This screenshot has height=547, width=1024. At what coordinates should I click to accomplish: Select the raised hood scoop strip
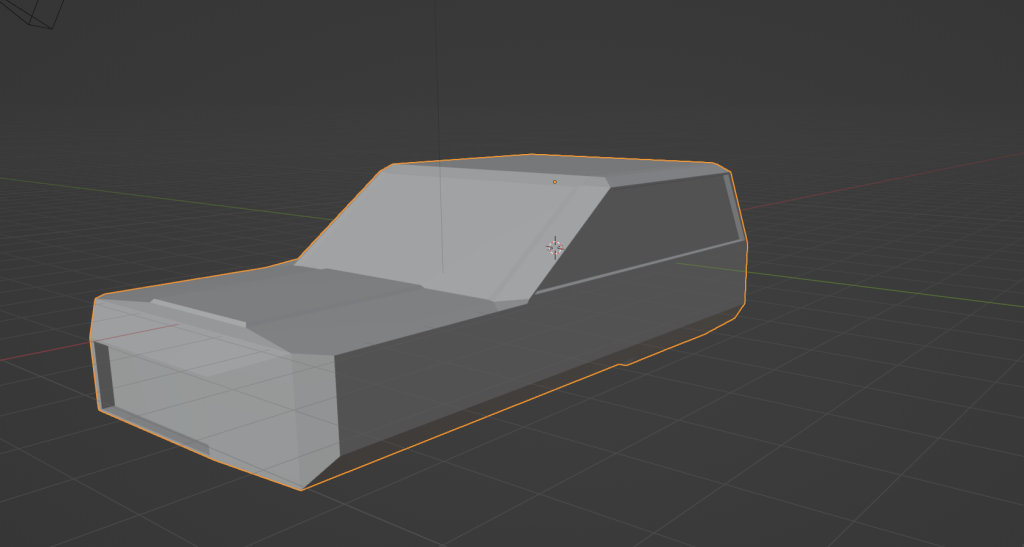pos(198,312)
